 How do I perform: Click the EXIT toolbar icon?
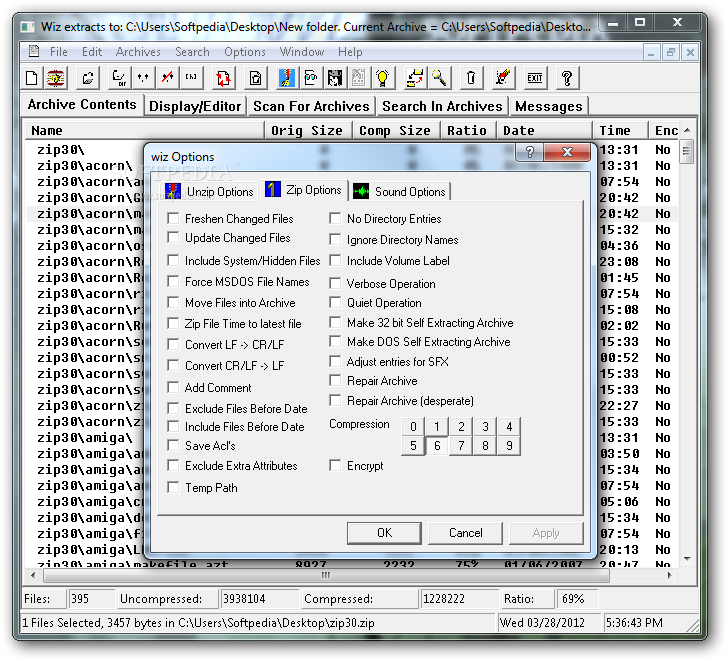[x=535, y=78]
